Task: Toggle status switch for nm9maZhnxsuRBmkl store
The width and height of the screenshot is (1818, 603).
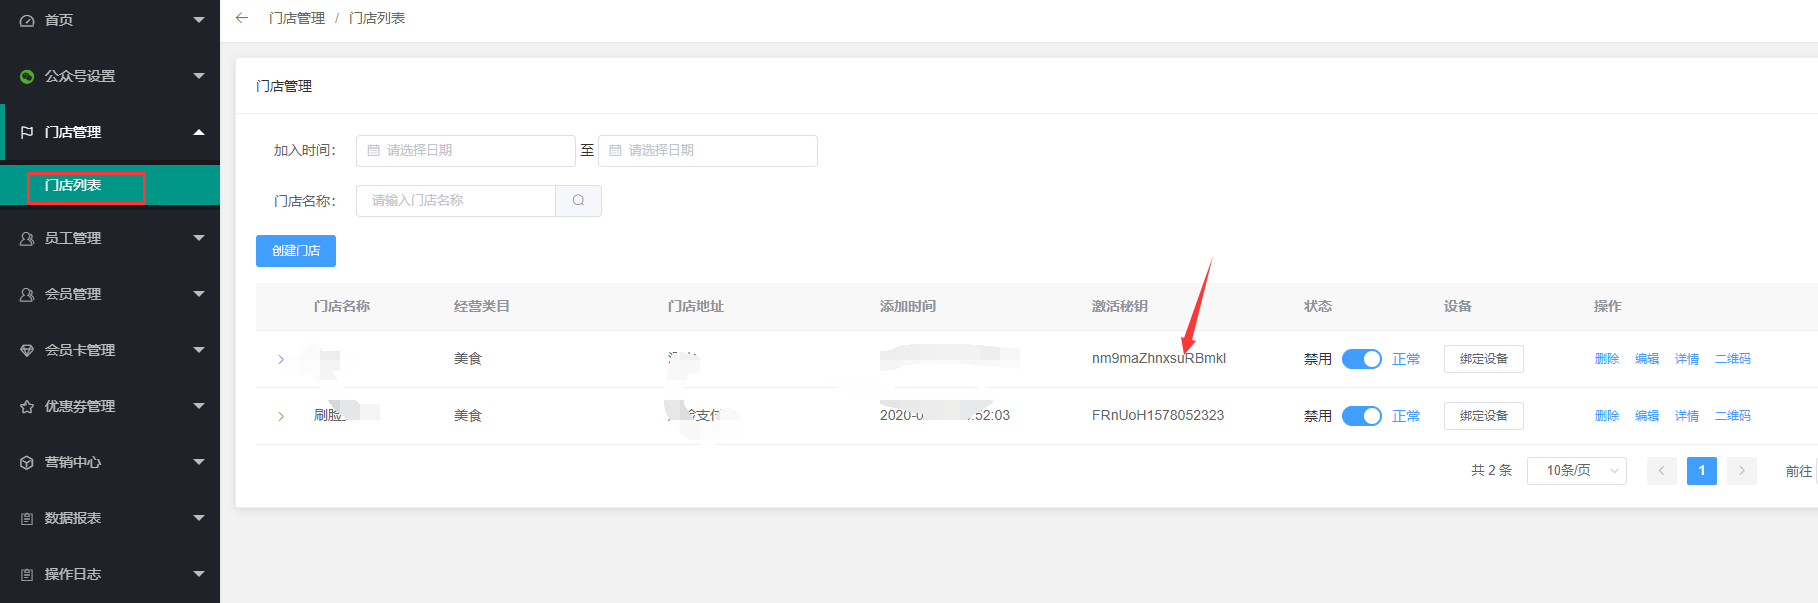Action: (1361, 358)
